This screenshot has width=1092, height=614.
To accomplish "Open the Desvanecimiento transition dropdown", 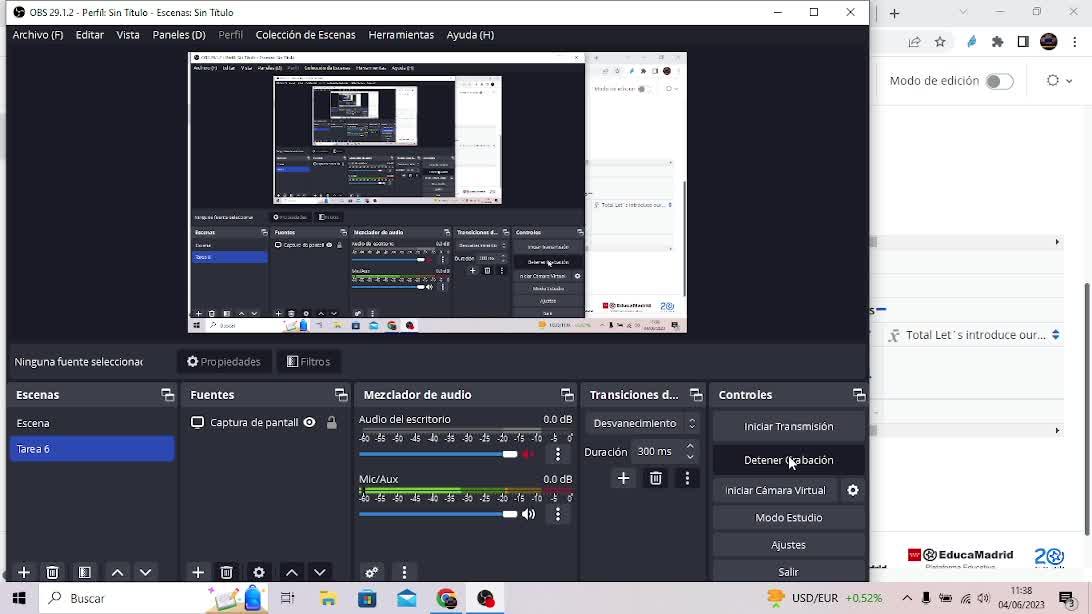I will [x=643, y=423].
